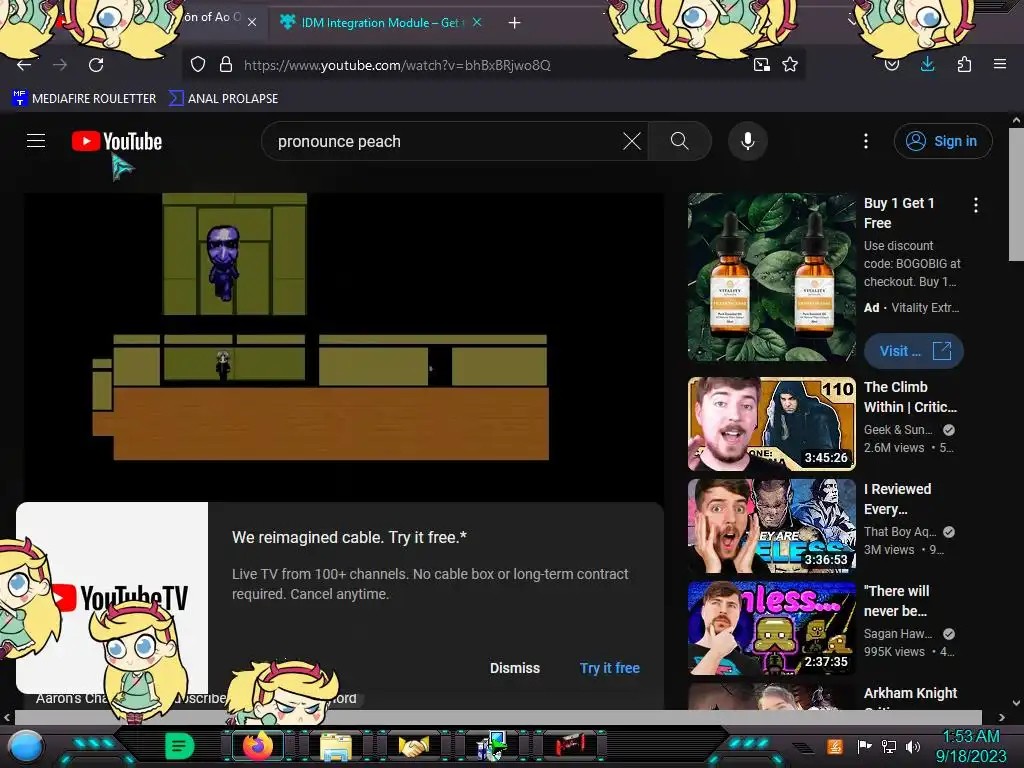Viewport: 1024px width, 768px height.
Task: Click the Sign in button
Action: (x=943, y=141)
